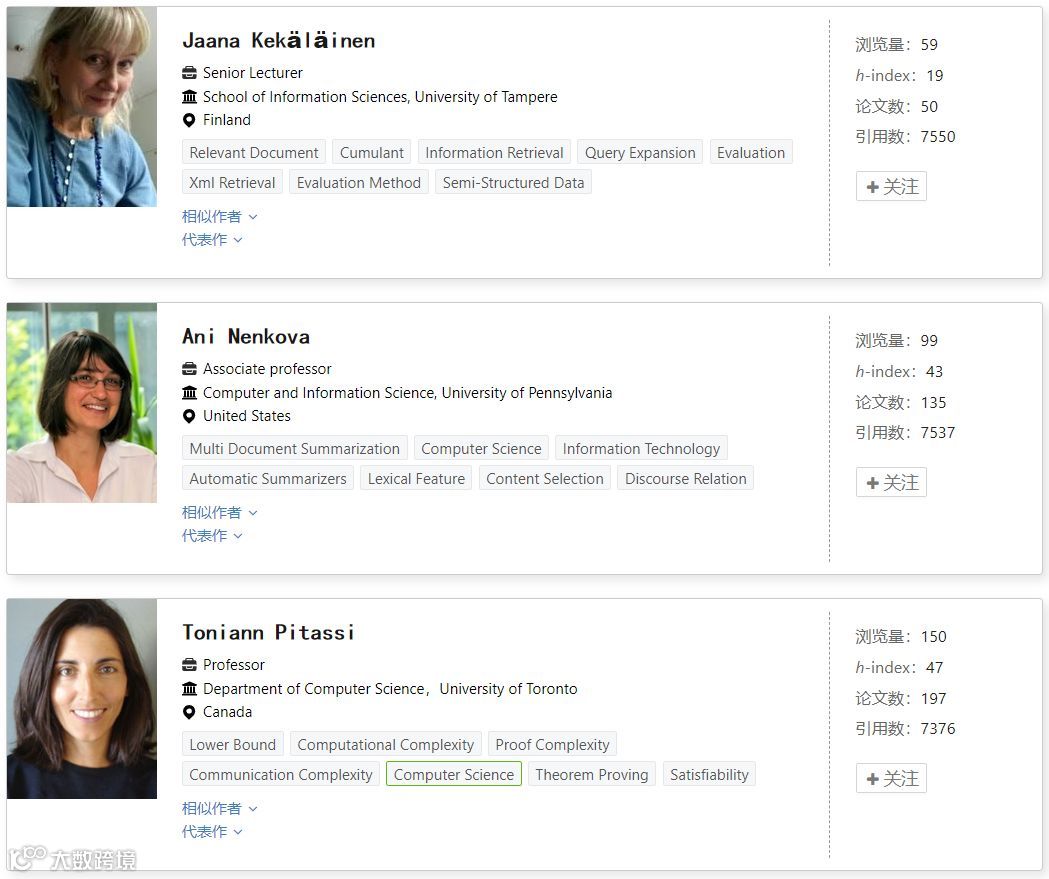Open Toniann Pitassi's profile name link
This screenshot has width=1049, height=879.
pyautogui.click(x=268, y=632)
